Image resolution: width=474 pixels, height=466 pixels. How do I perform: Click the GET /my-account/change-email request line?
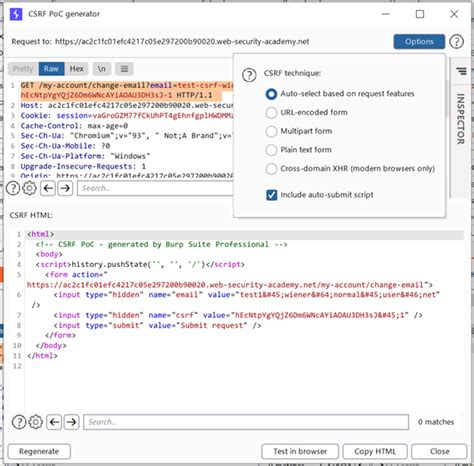[127, 90]
